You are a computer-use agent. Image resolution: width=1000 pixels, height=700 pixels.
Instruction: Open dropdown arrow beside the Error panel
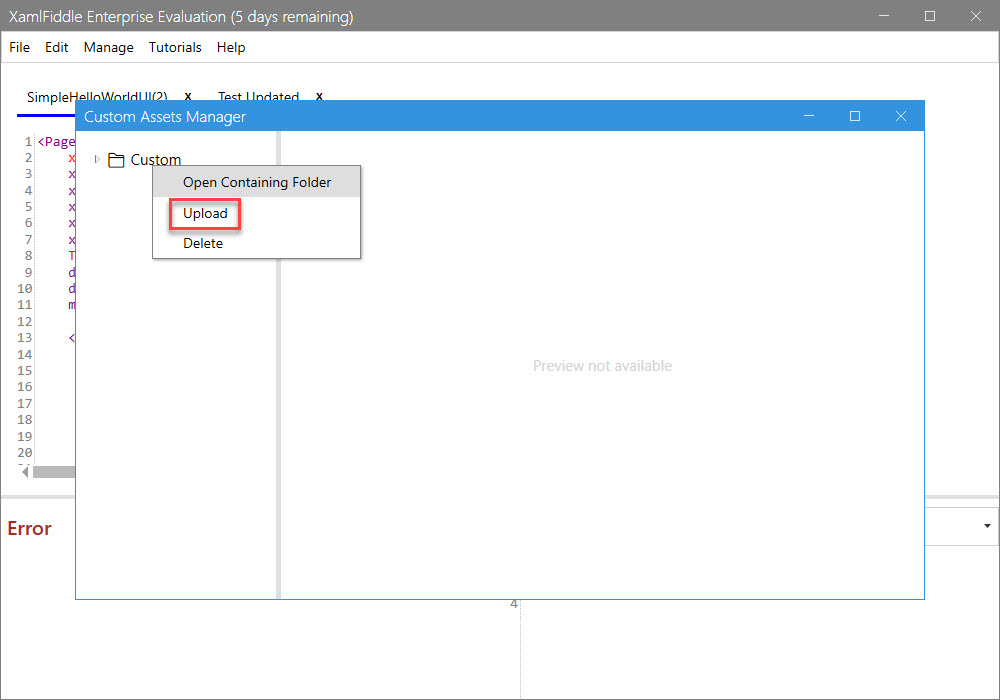click(987, 526)
